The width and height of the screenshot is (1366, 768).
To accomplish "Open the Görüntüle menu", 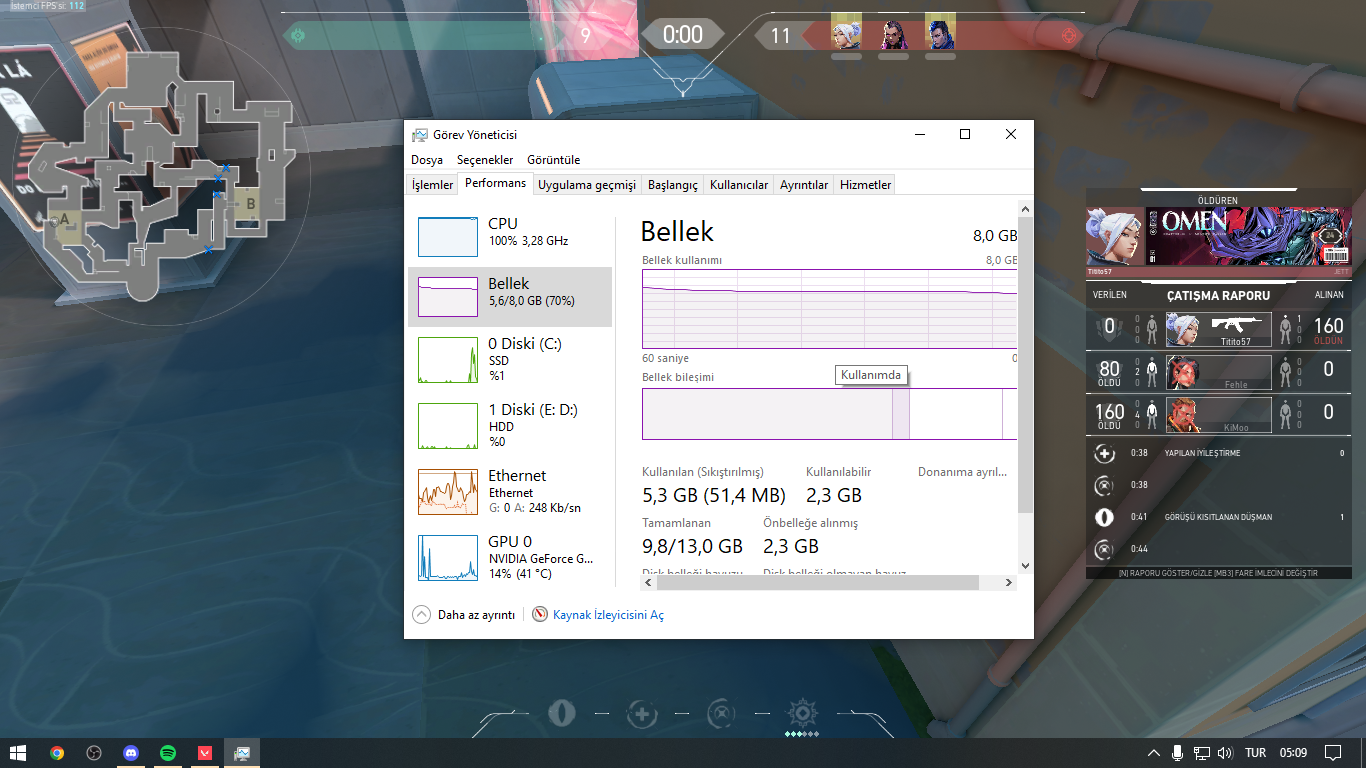I will [552, 160].
